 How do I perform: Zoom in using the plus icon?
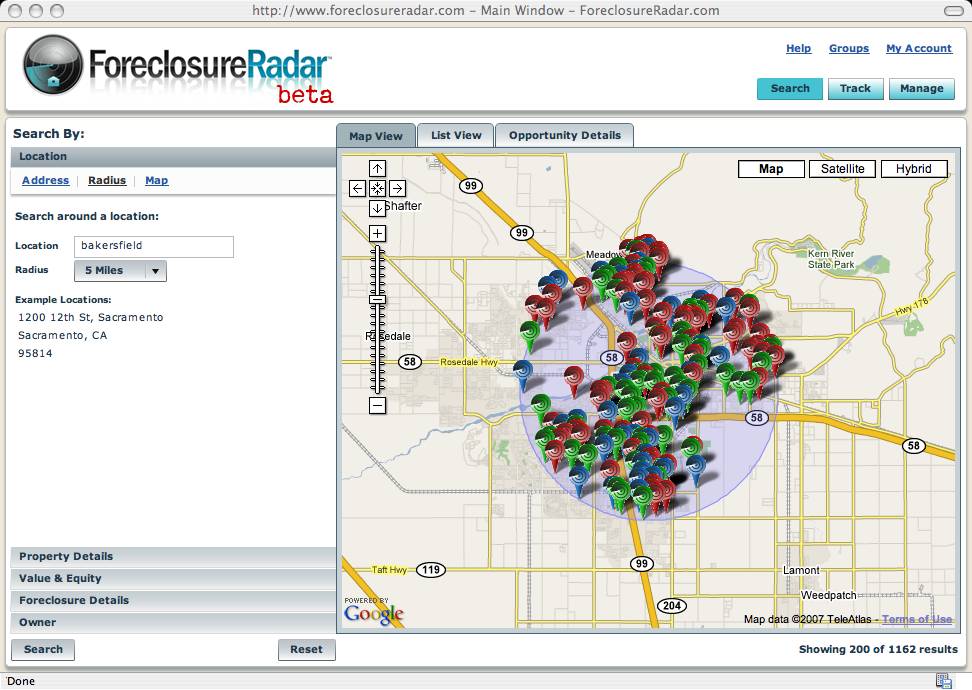coord(377,233)
